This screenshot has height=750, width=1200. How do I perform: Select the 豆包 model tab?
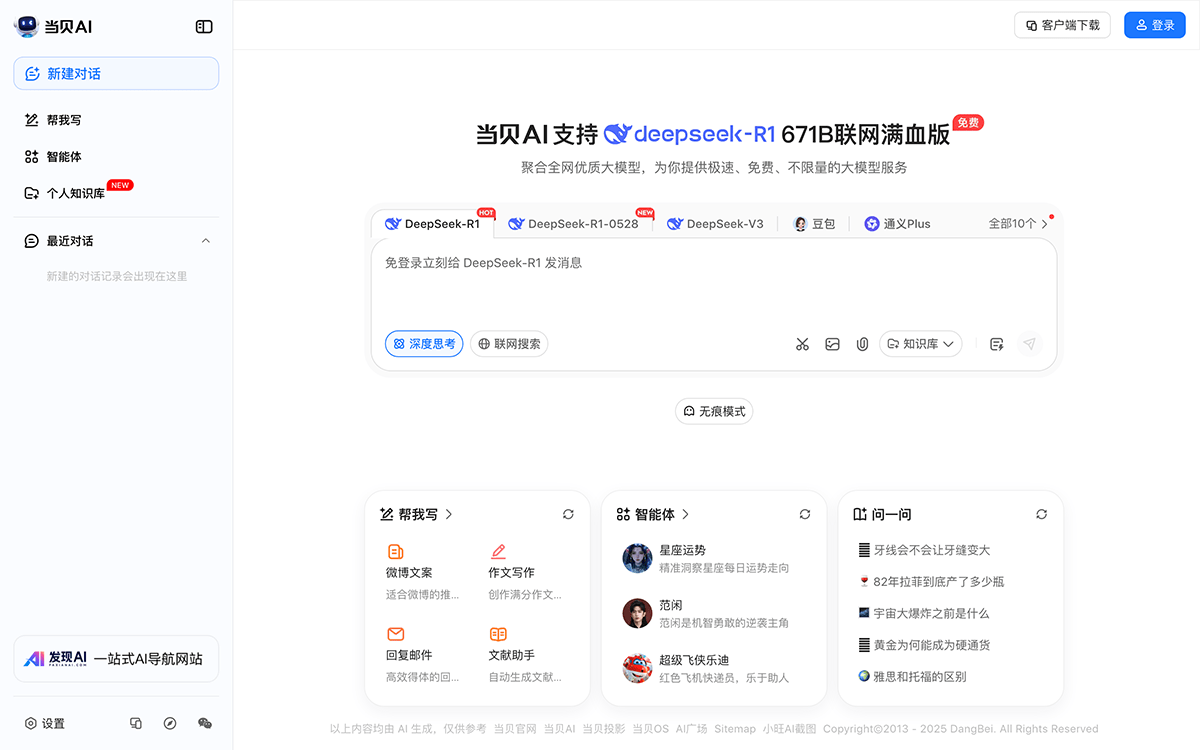pos(814,224)
